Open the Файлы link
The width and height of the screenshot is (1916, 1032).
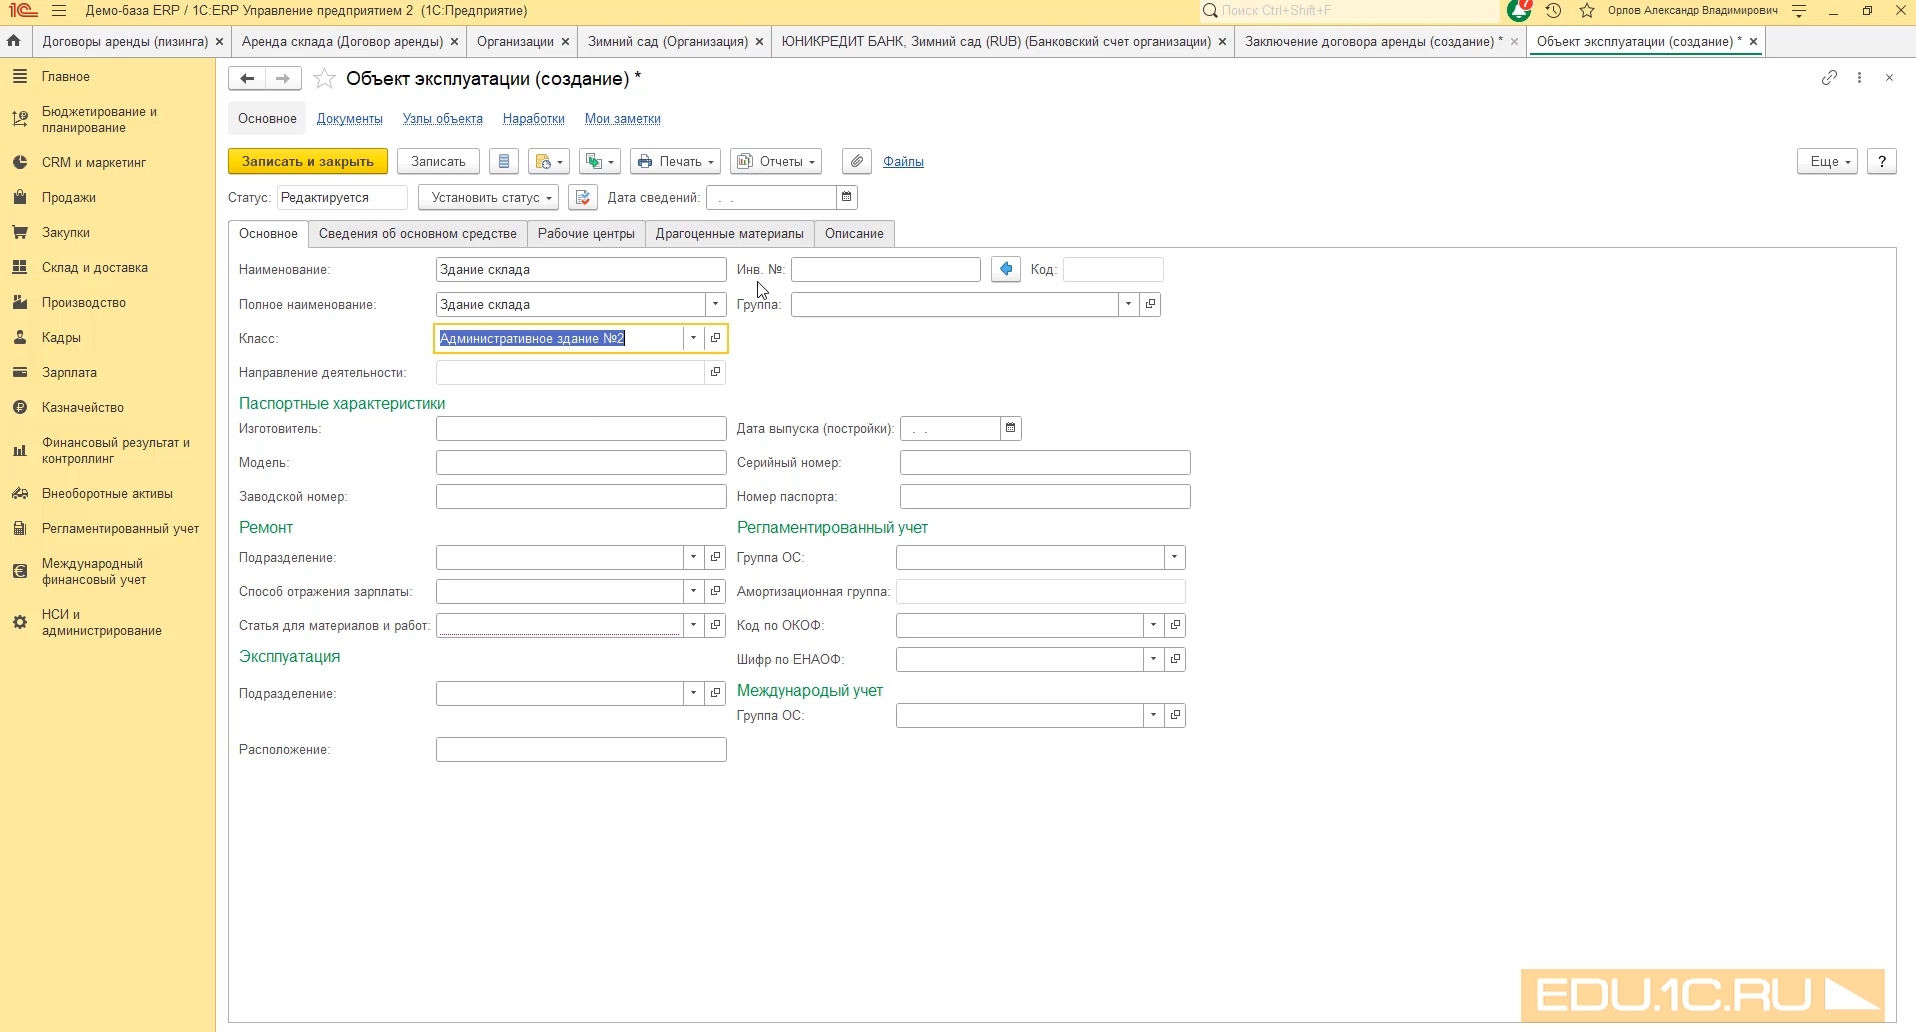click(x=903, y=162)
